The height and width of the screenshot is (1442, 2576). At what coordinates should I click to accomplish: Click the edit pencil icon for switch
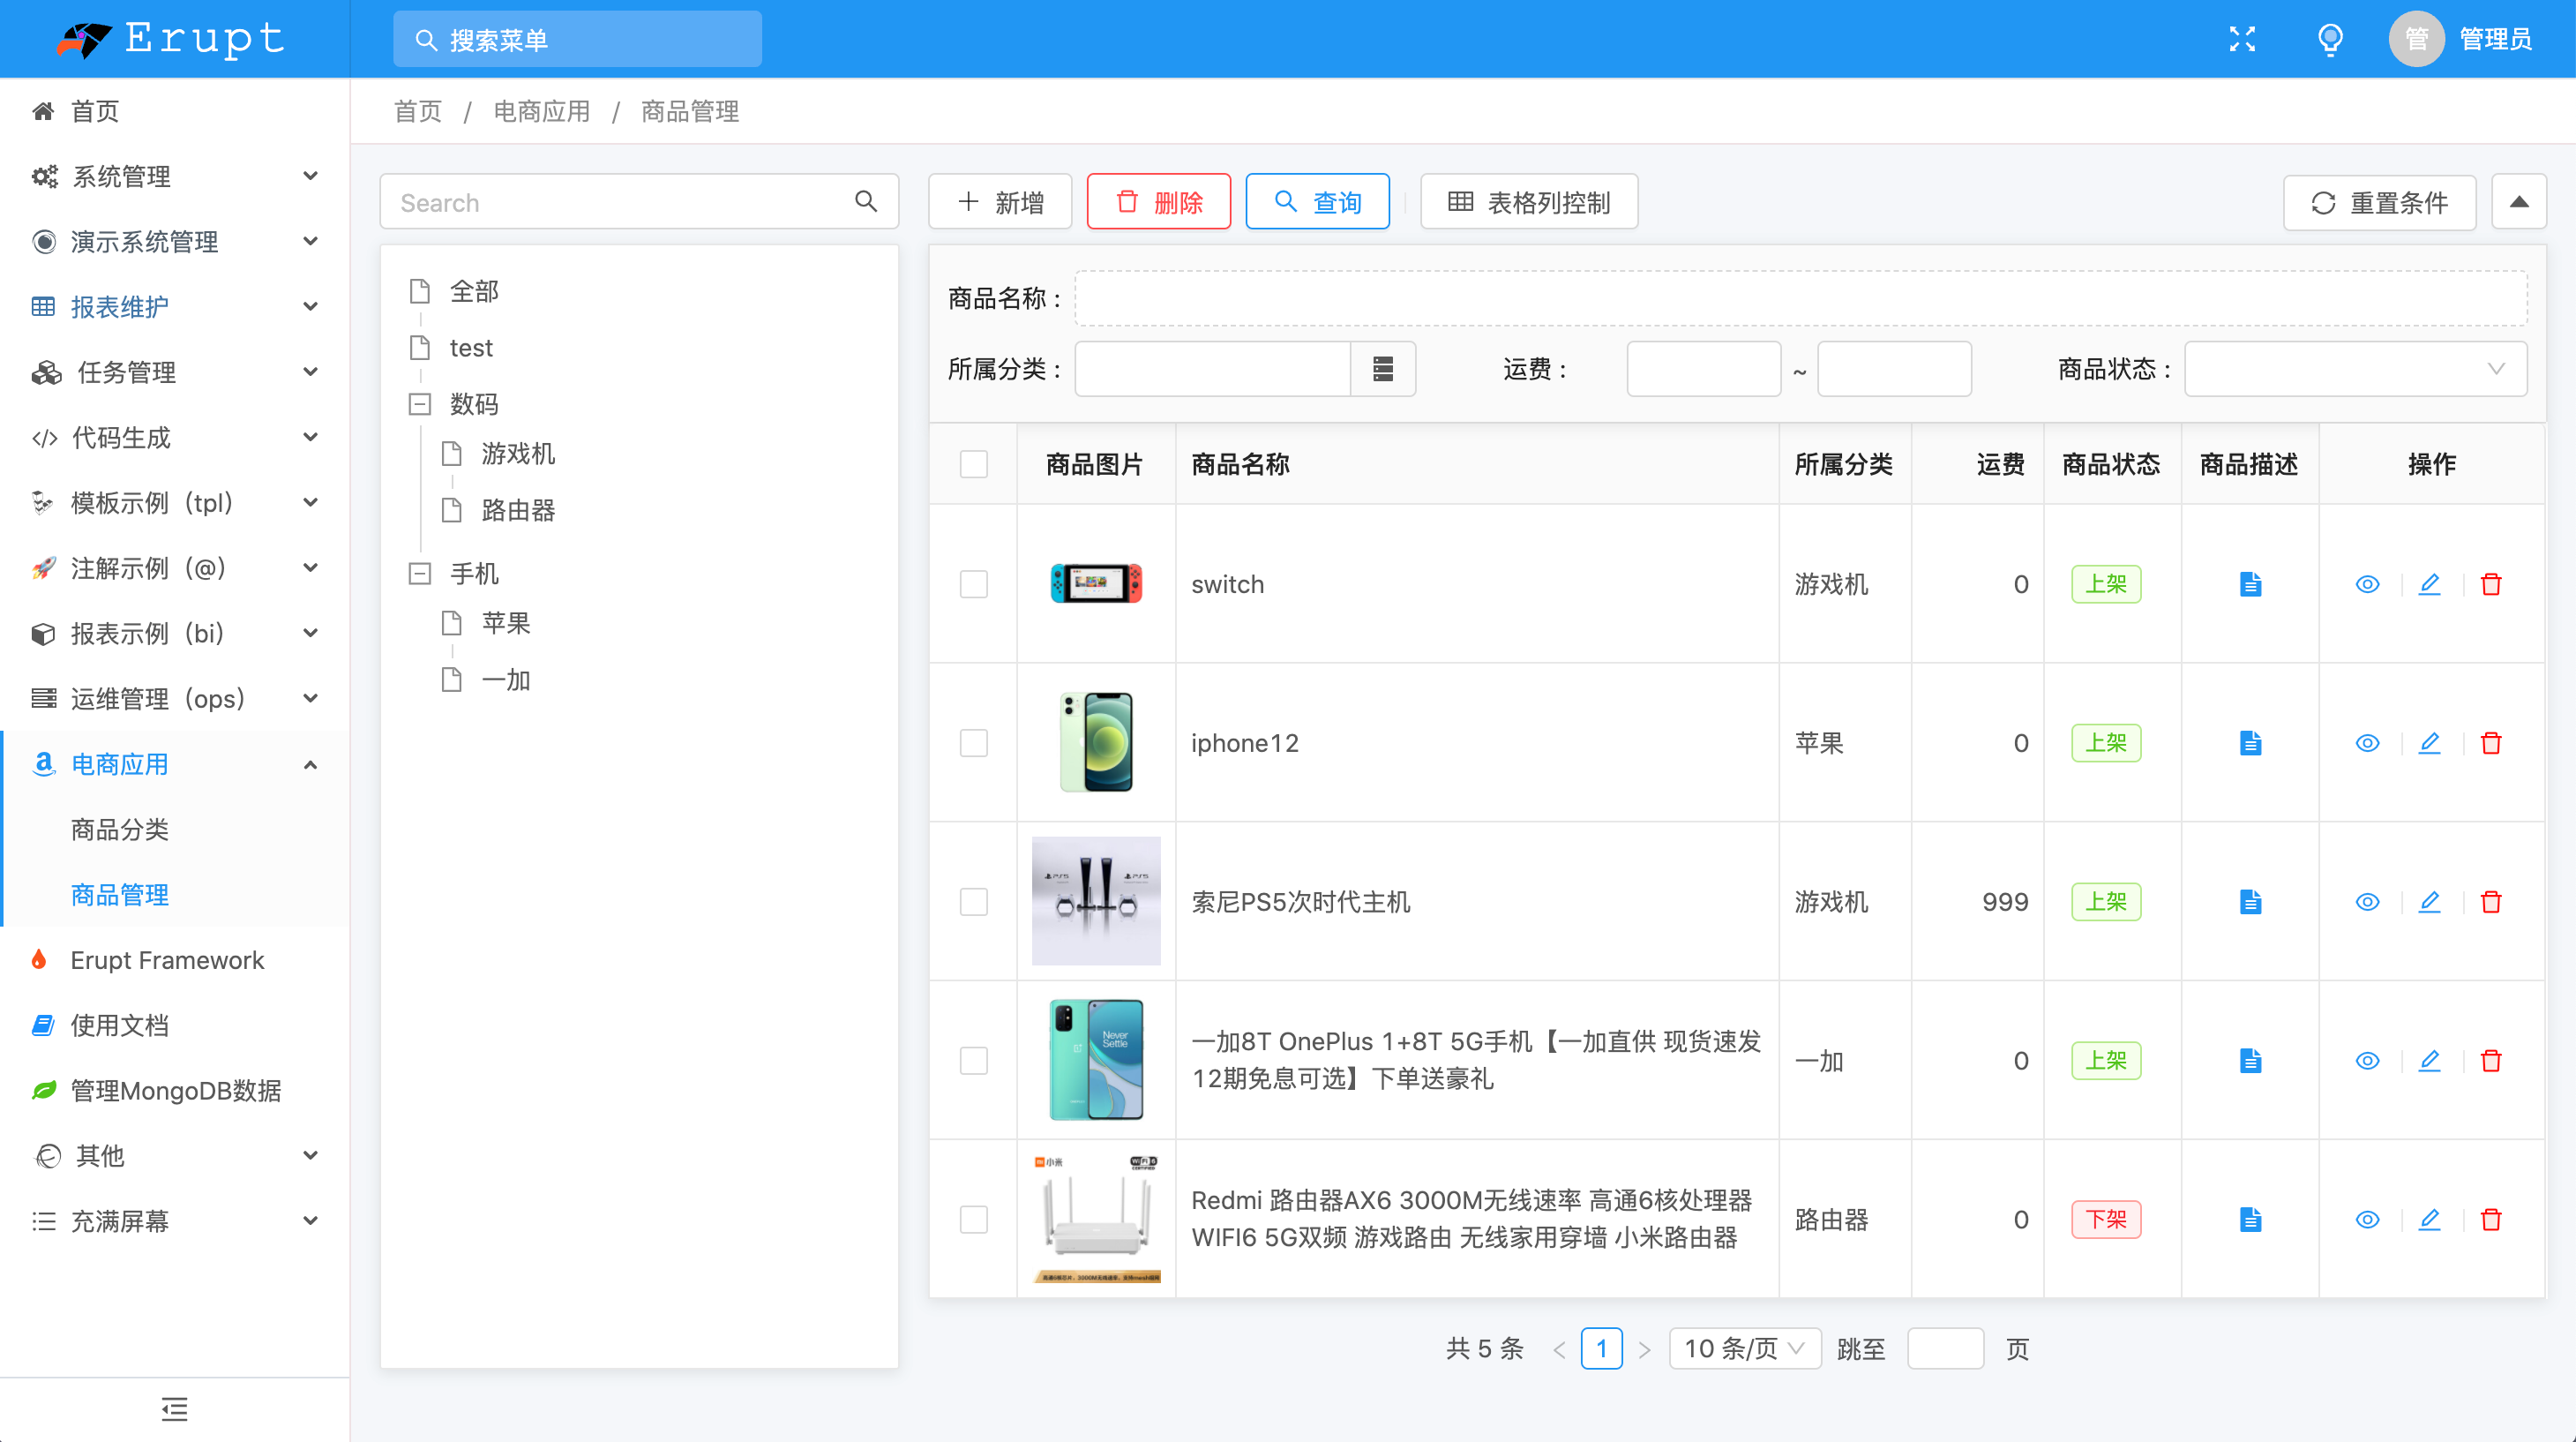(2429, 584)
